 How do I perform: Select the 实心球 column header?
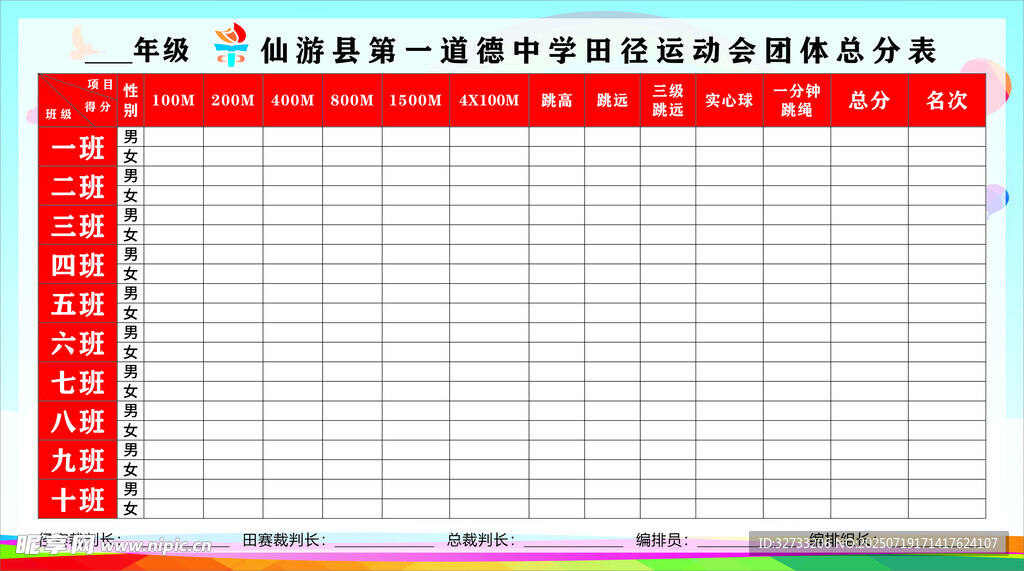point(729,100)
